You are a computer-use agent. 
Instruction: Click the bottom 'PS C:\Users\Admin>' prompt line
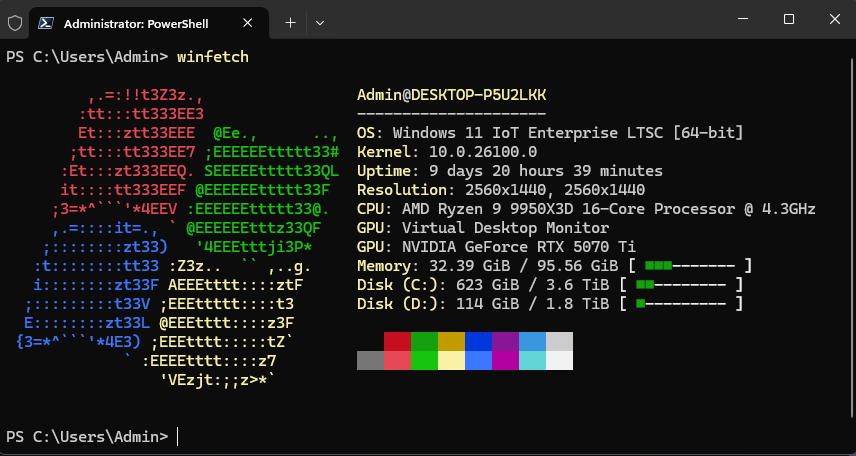[87, 437]
